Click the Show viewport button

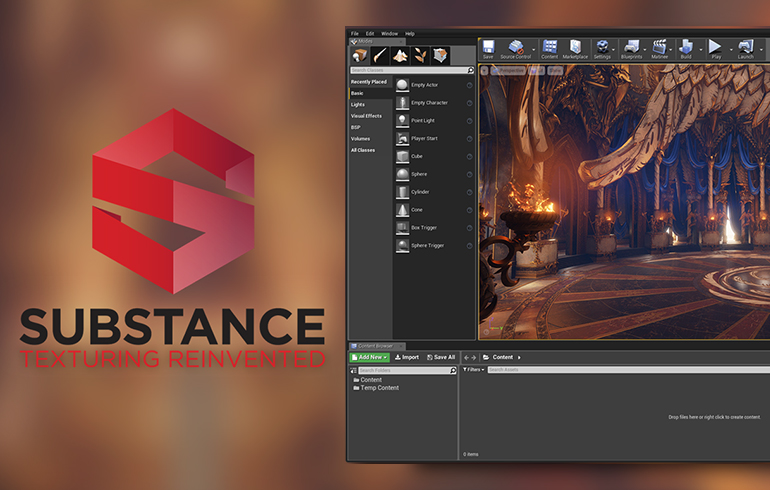(x=555, y=71)
